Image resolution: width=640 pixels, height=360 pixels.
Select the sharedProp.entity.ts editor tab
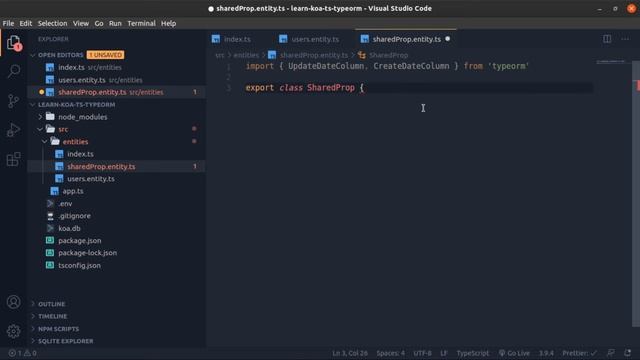406,39
